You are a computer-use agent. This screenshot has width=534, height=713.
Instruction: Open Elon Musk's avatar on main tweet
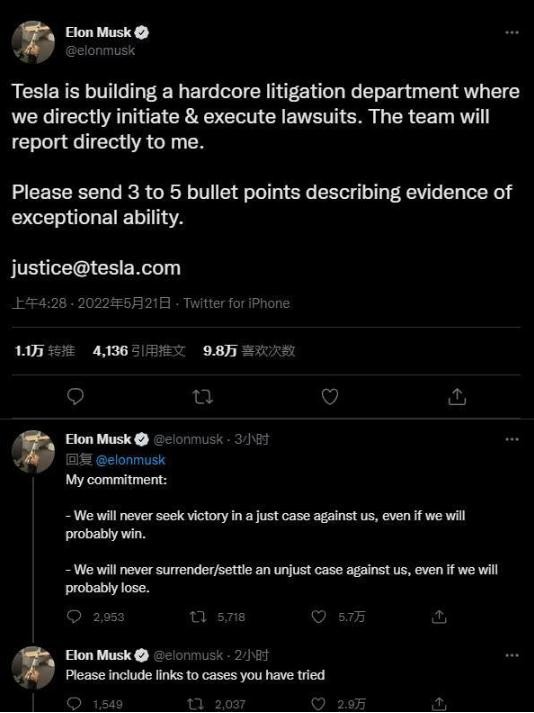[x=33, y=42]
